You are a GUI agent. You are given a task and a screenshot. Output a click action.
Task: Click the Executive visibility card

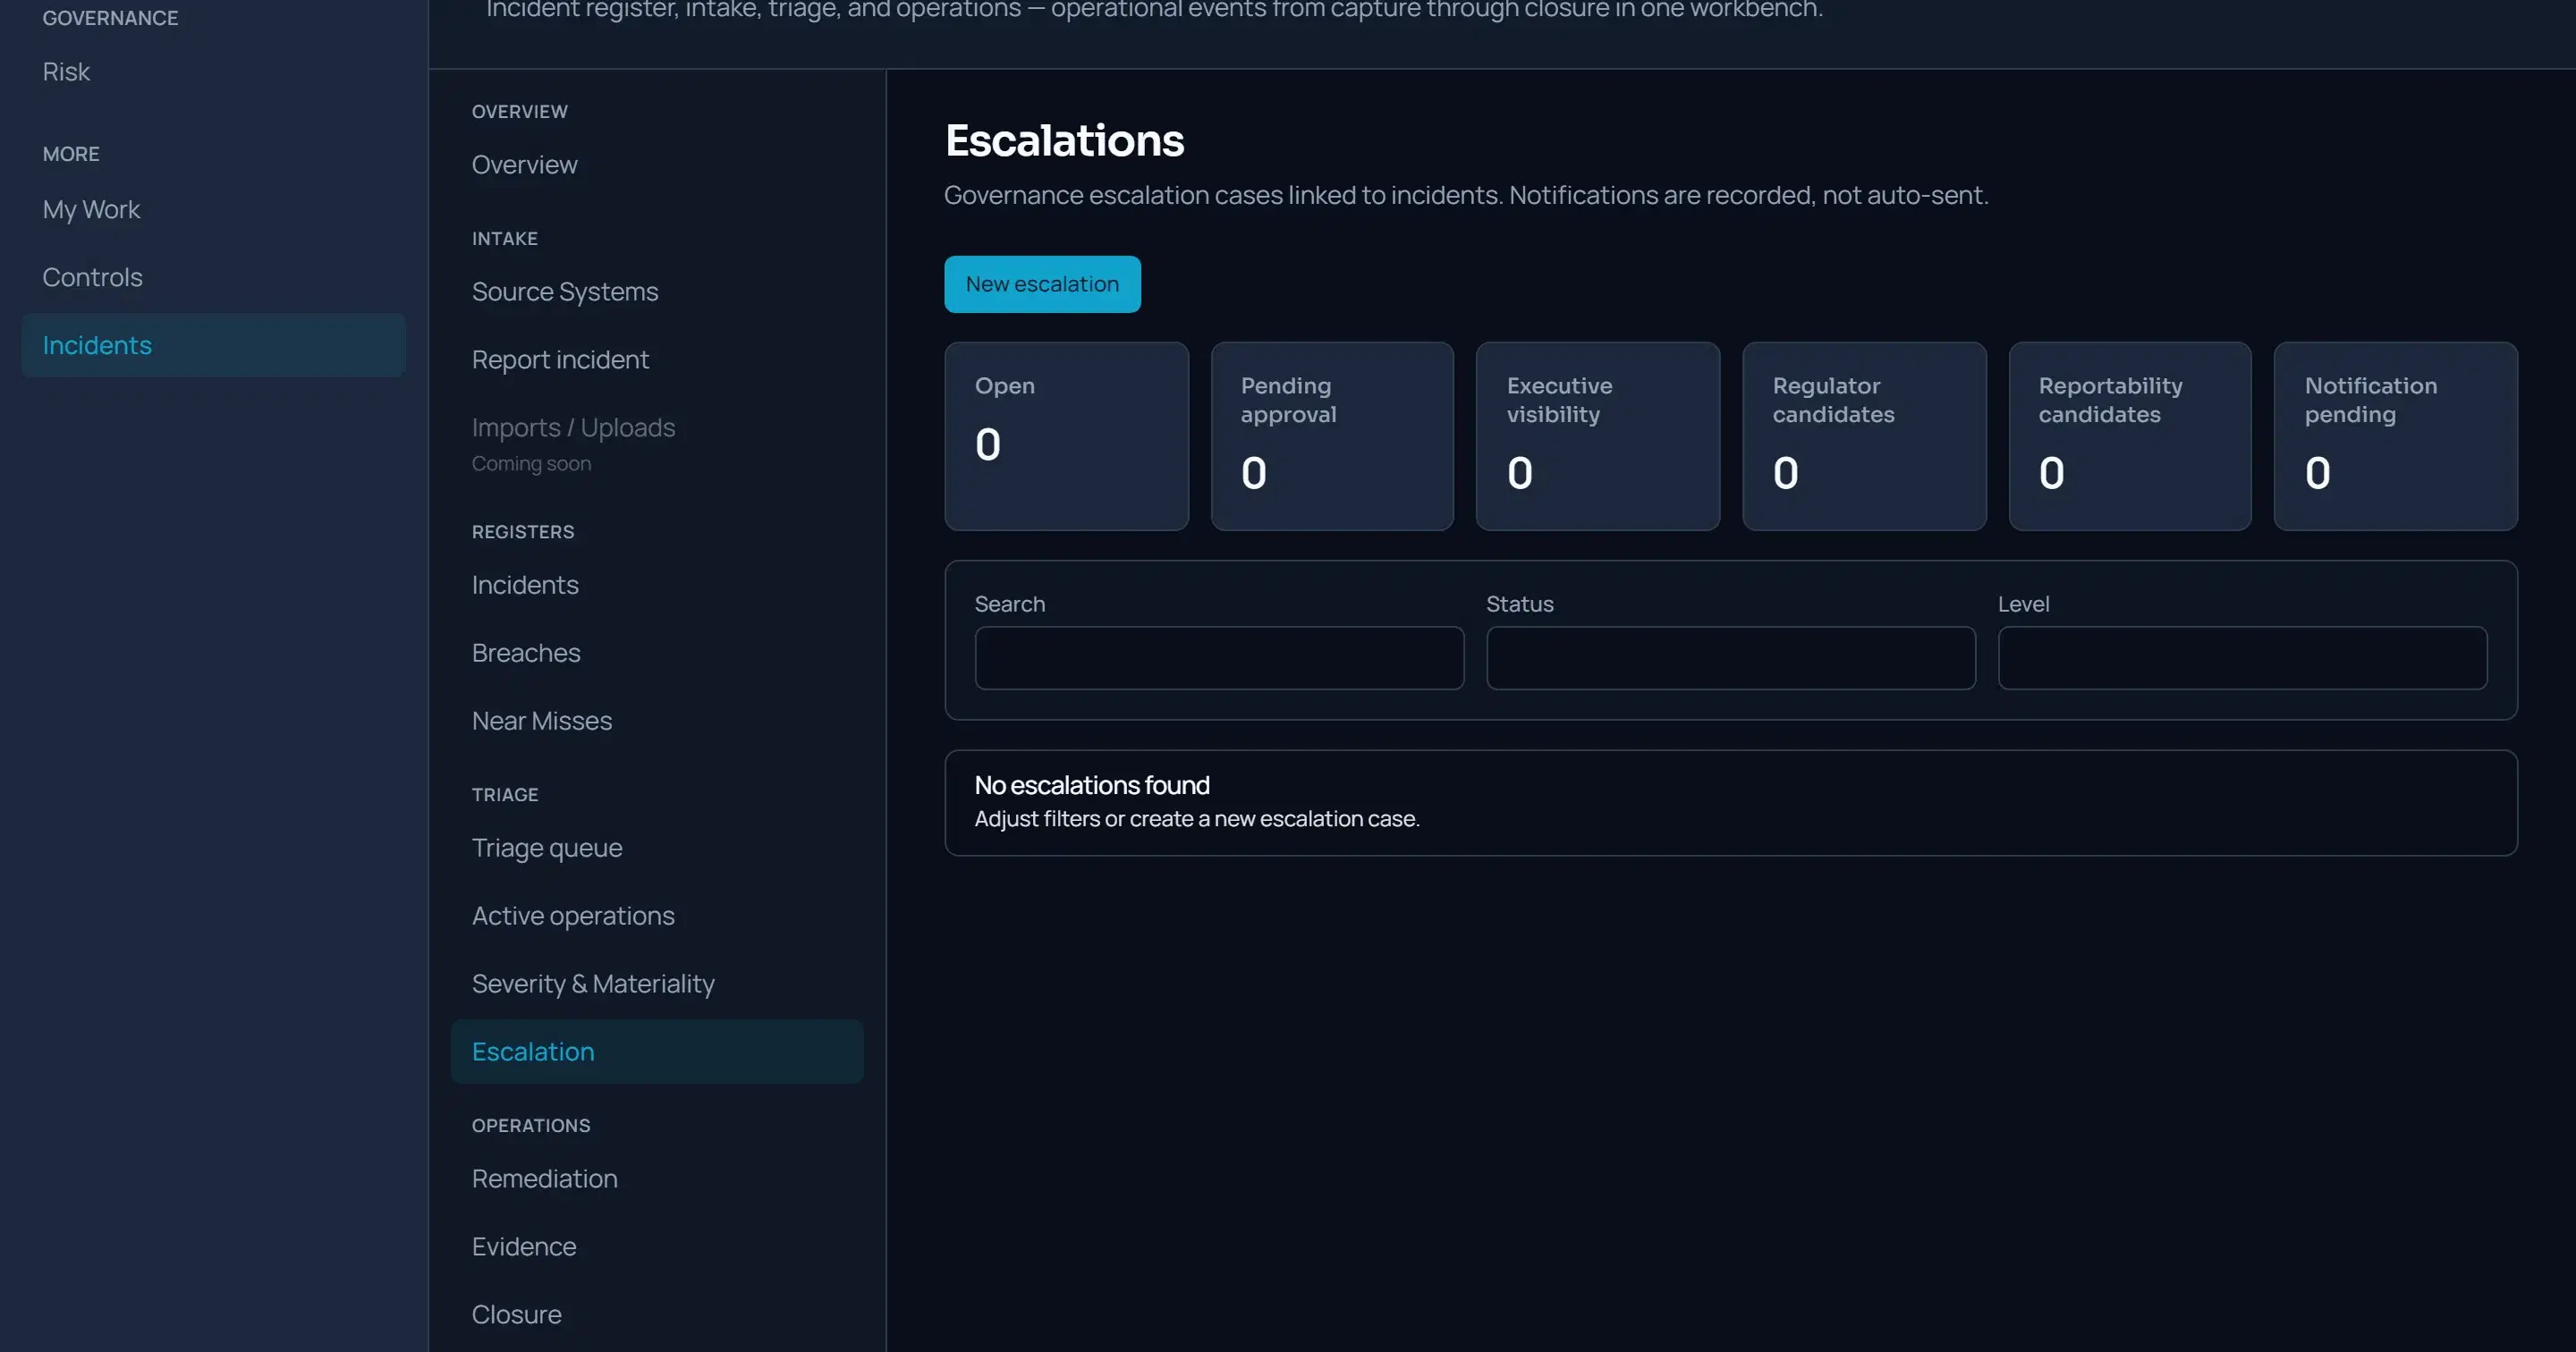1598,436
